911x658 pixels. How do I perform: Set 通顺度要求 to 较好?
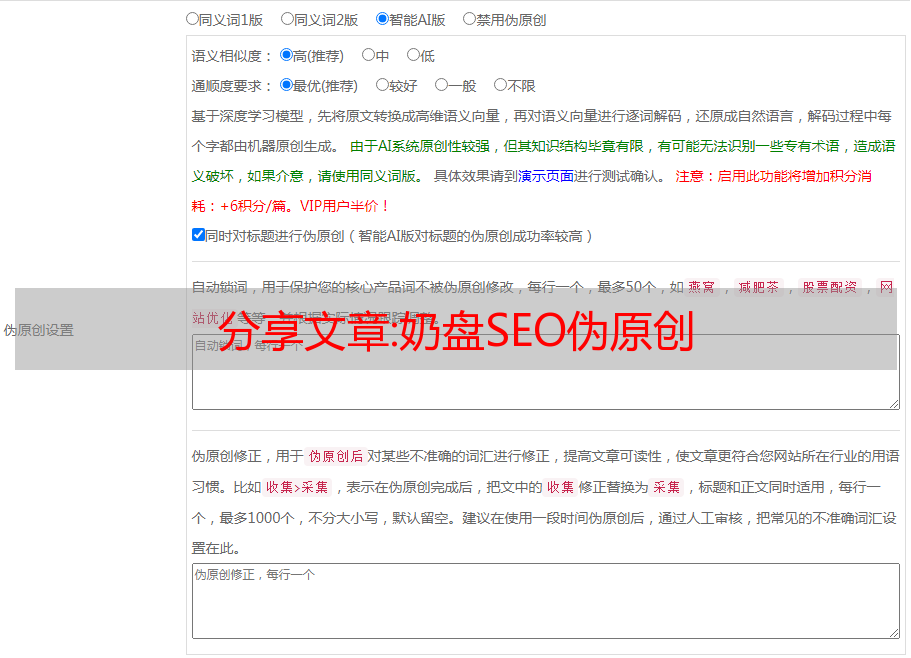click(x=382, y=85)
